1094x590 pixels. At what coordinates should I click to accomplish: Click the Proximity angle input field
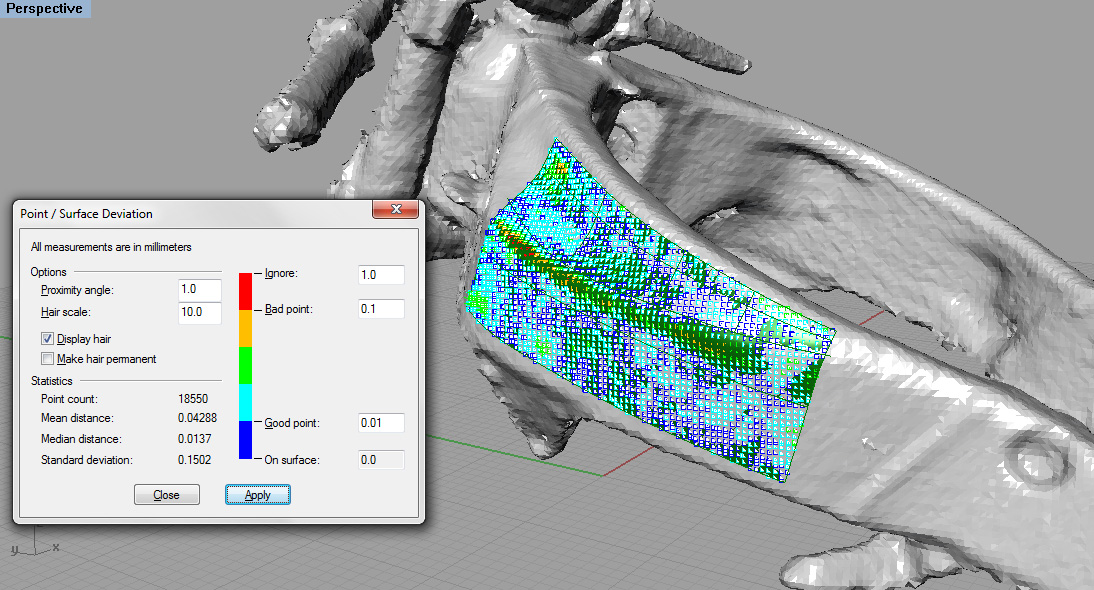click(x=199, y=289)
